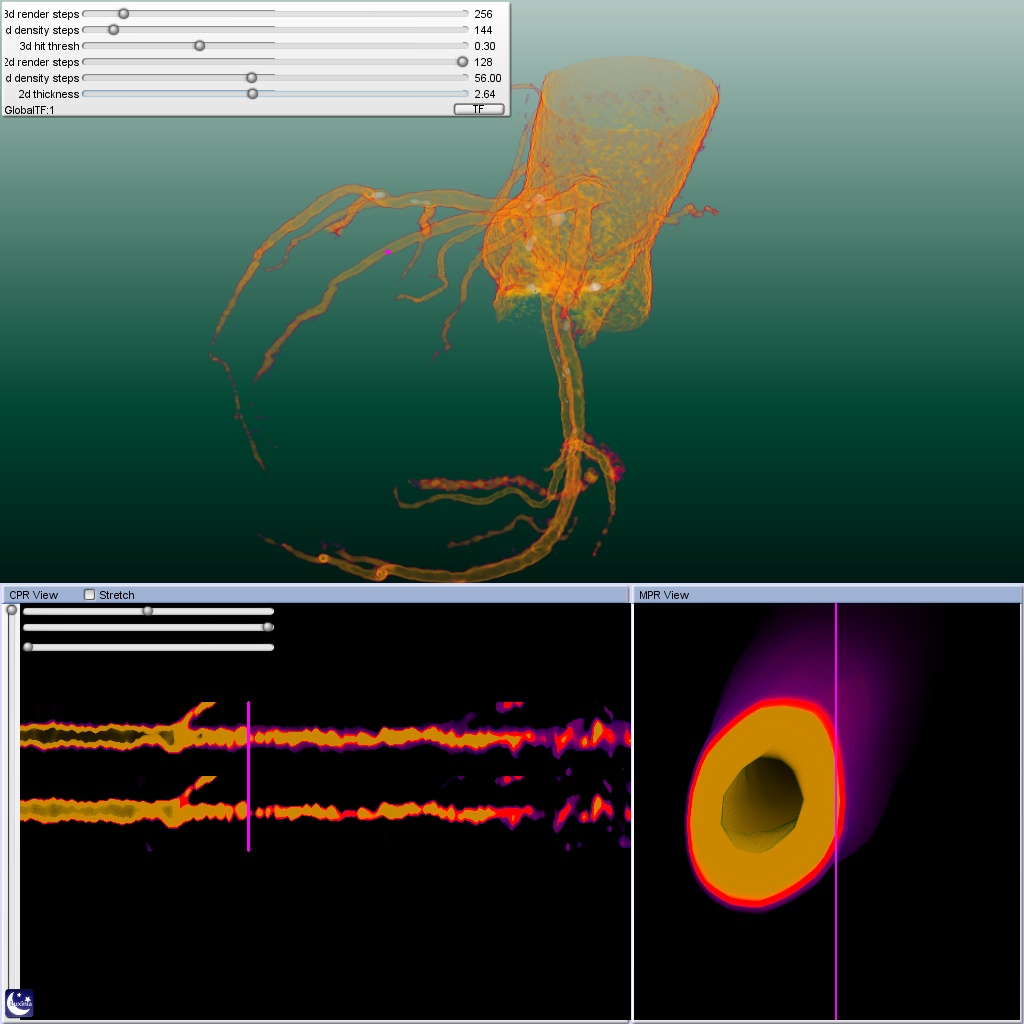Click the first horizontal CPR slider handle

click(x=148, y=611)
